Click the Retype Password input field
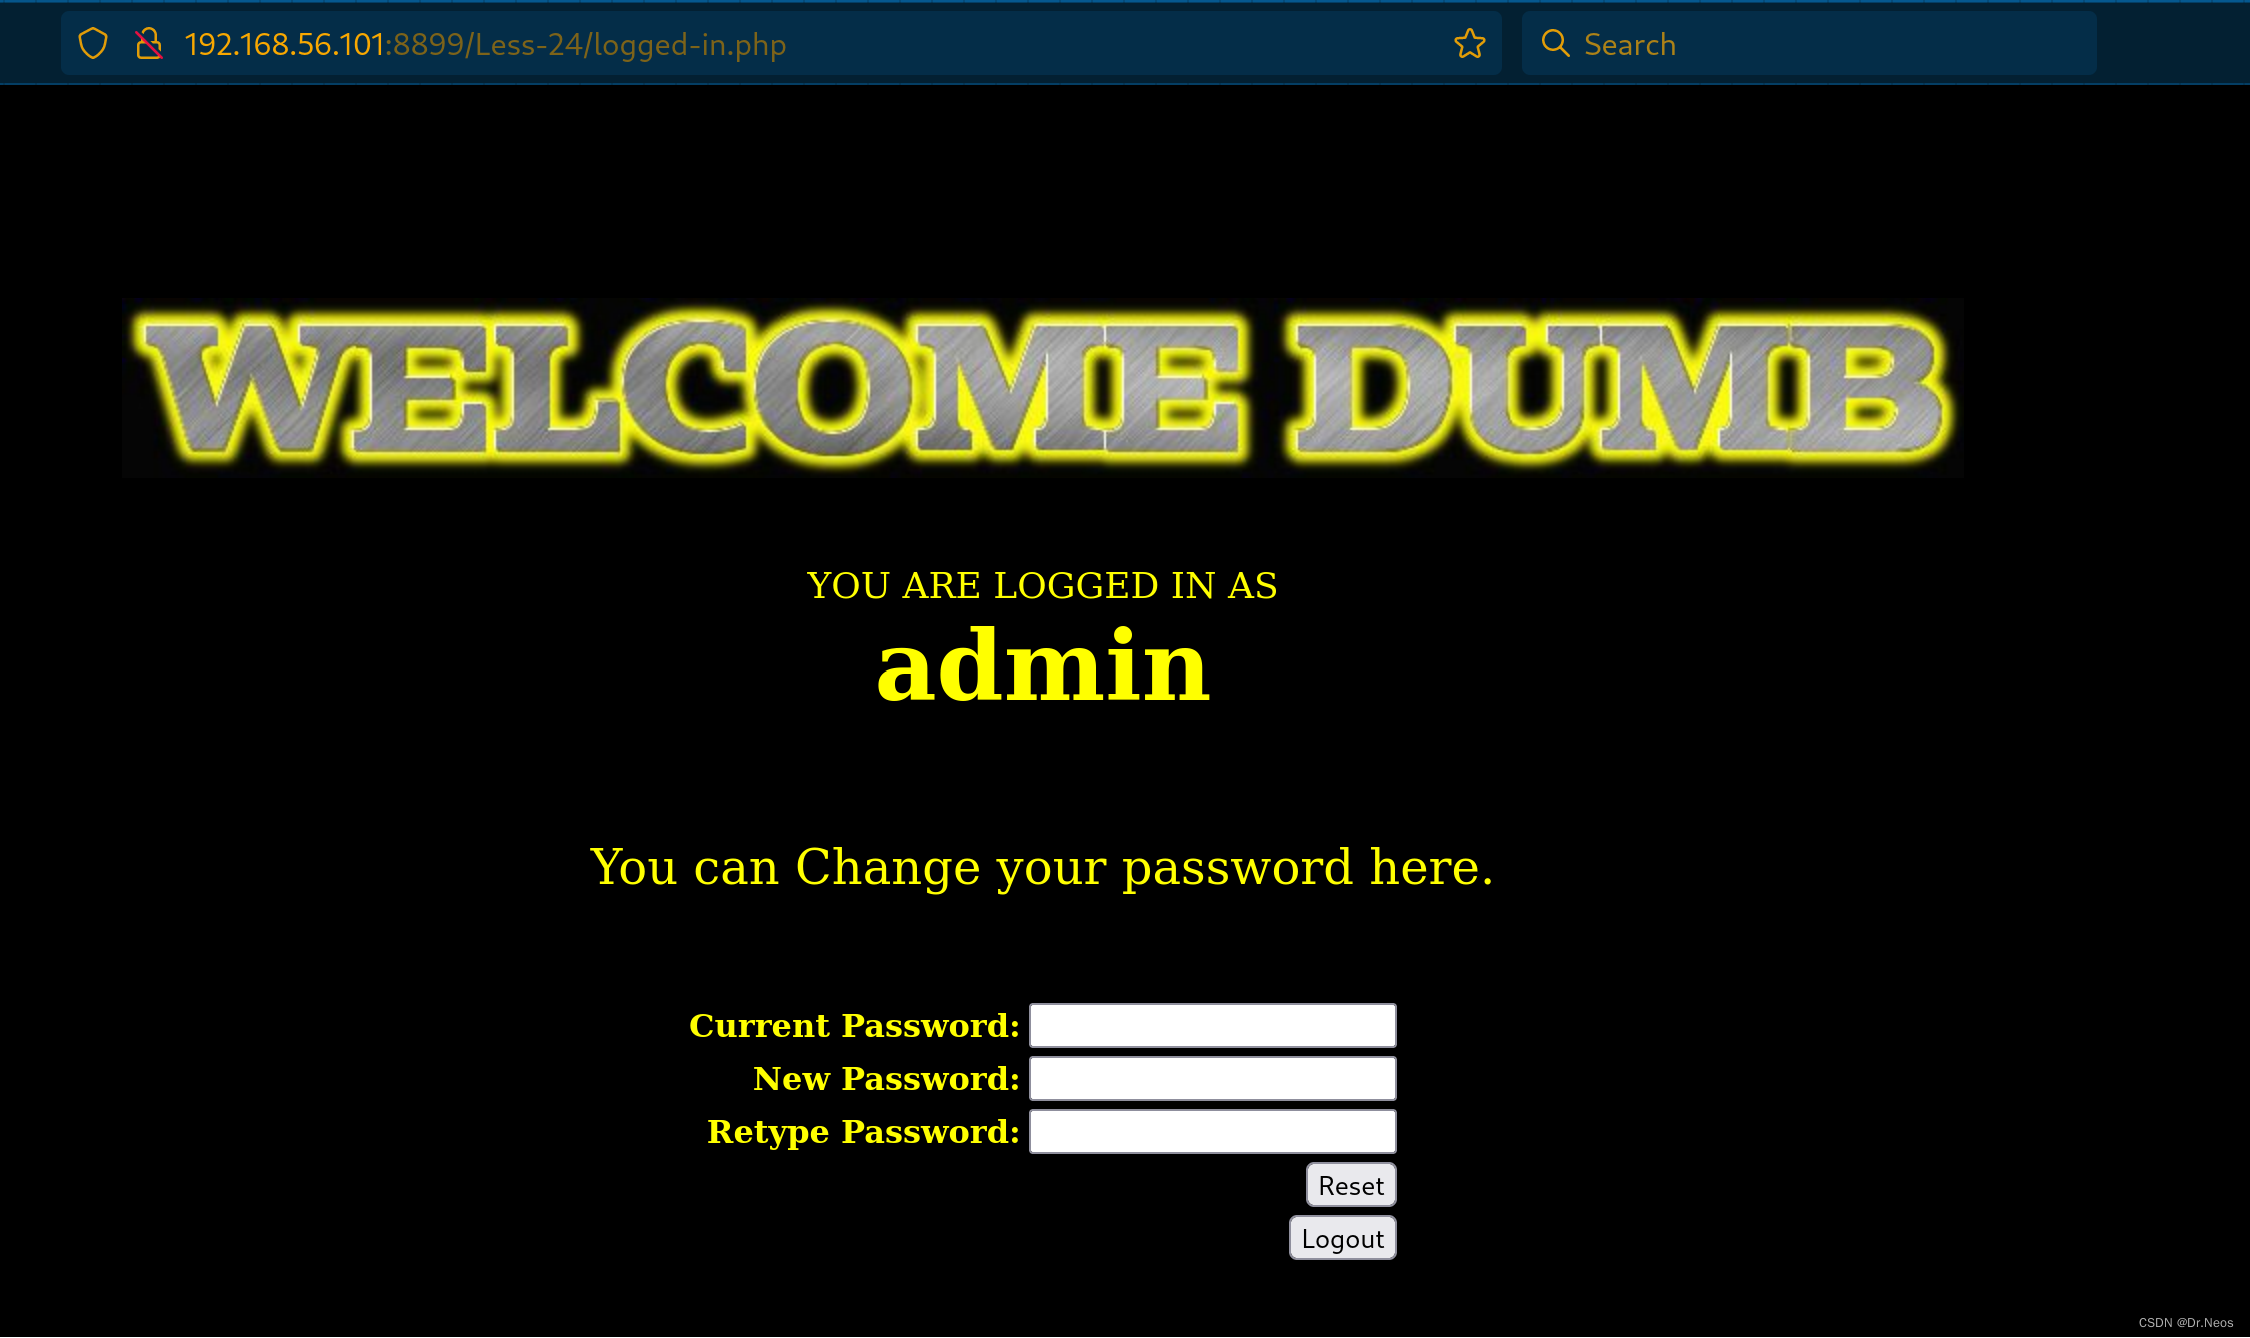Image resolution: width=2250 pixels, height=1338 pixels. (1212, 1131)
